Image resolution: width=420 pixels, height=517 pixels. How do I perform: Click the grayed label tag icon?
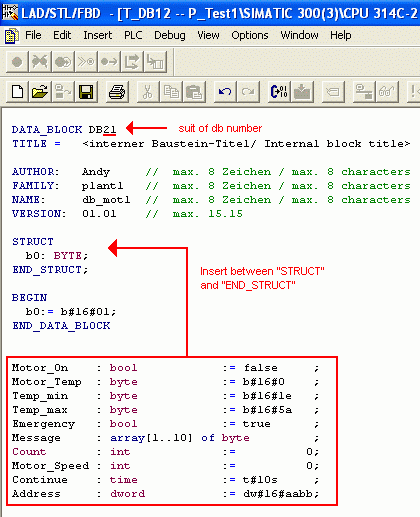pyautogui.click(x=333, y=91)
